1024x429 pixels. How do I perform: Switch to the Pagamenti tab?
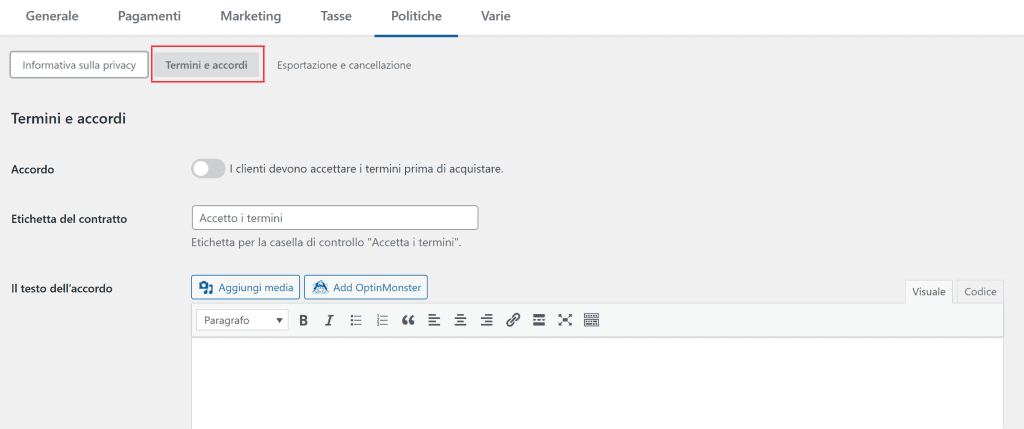[x=149, y=17]
